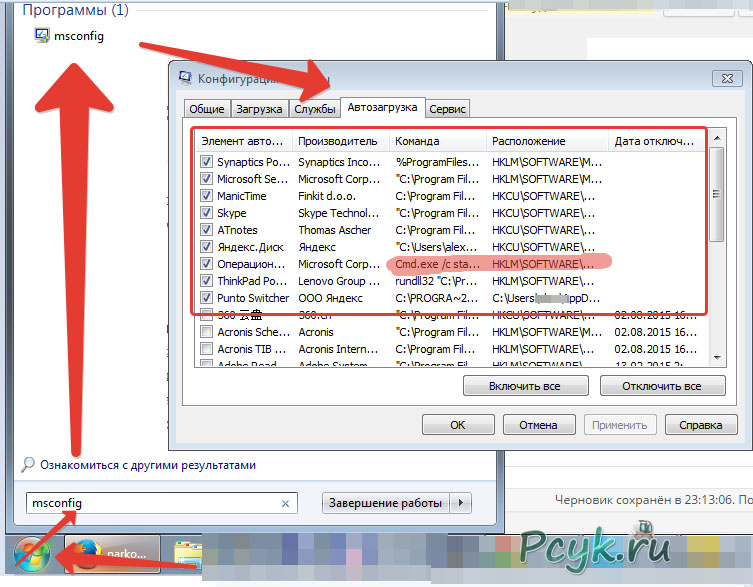Disable the Skype startup entry
Screen dimensions: 753x587
point(206,213)
